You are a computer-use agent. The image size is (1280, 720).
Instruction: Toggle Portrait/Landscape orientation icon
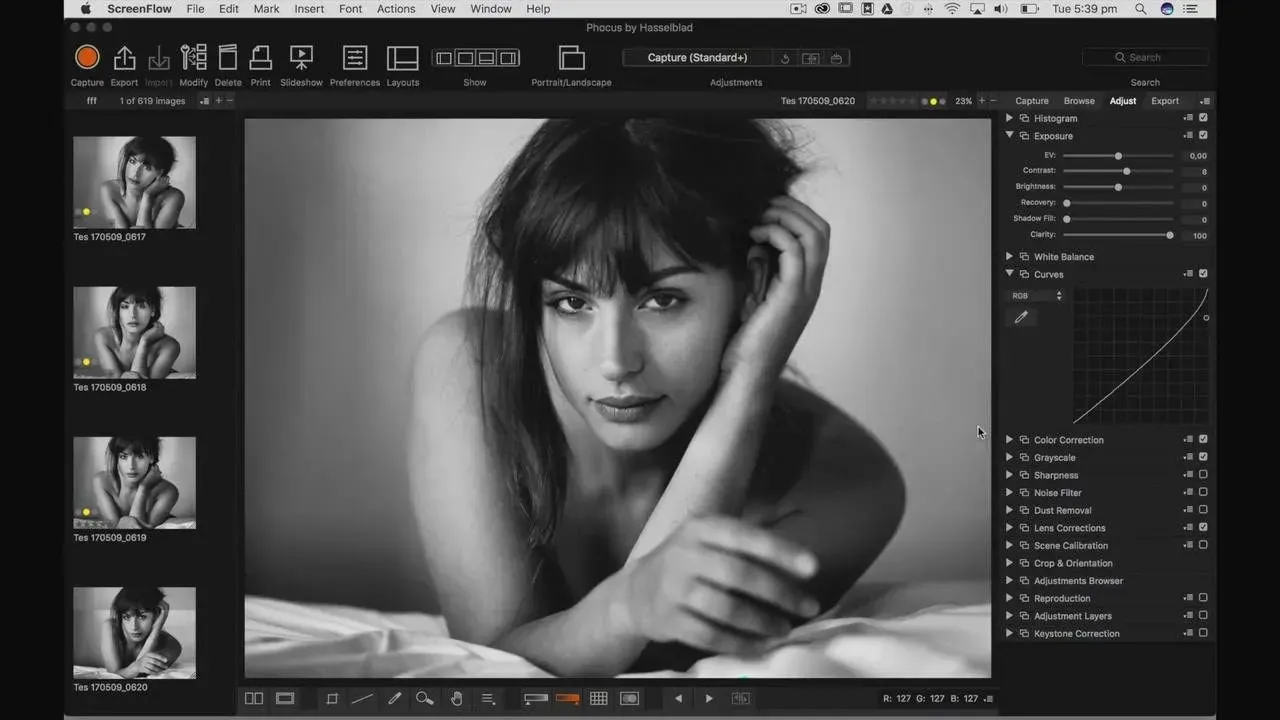coord(571,57)
